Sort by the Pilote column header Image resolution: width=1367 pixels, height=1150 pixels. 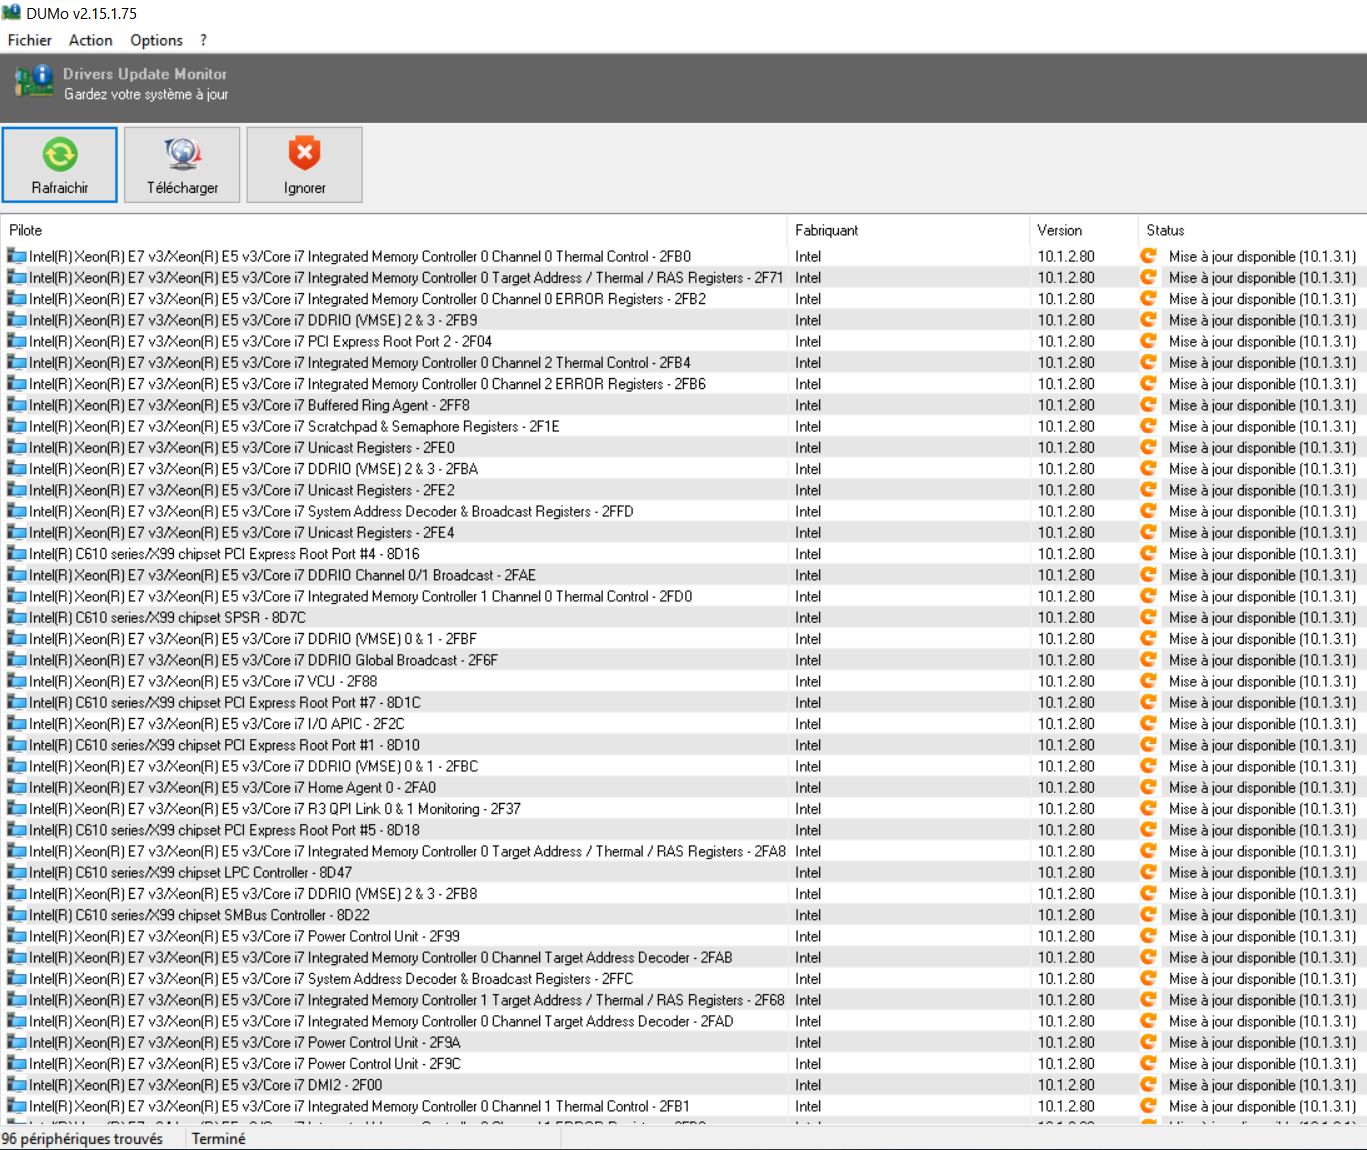[x=394, y=230]
